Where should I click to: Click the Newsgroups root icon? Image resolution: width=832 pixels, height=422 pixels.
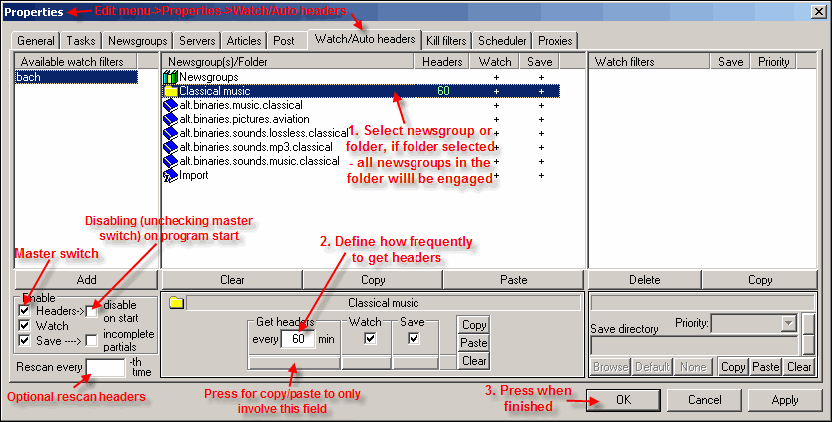coord(170,77)
